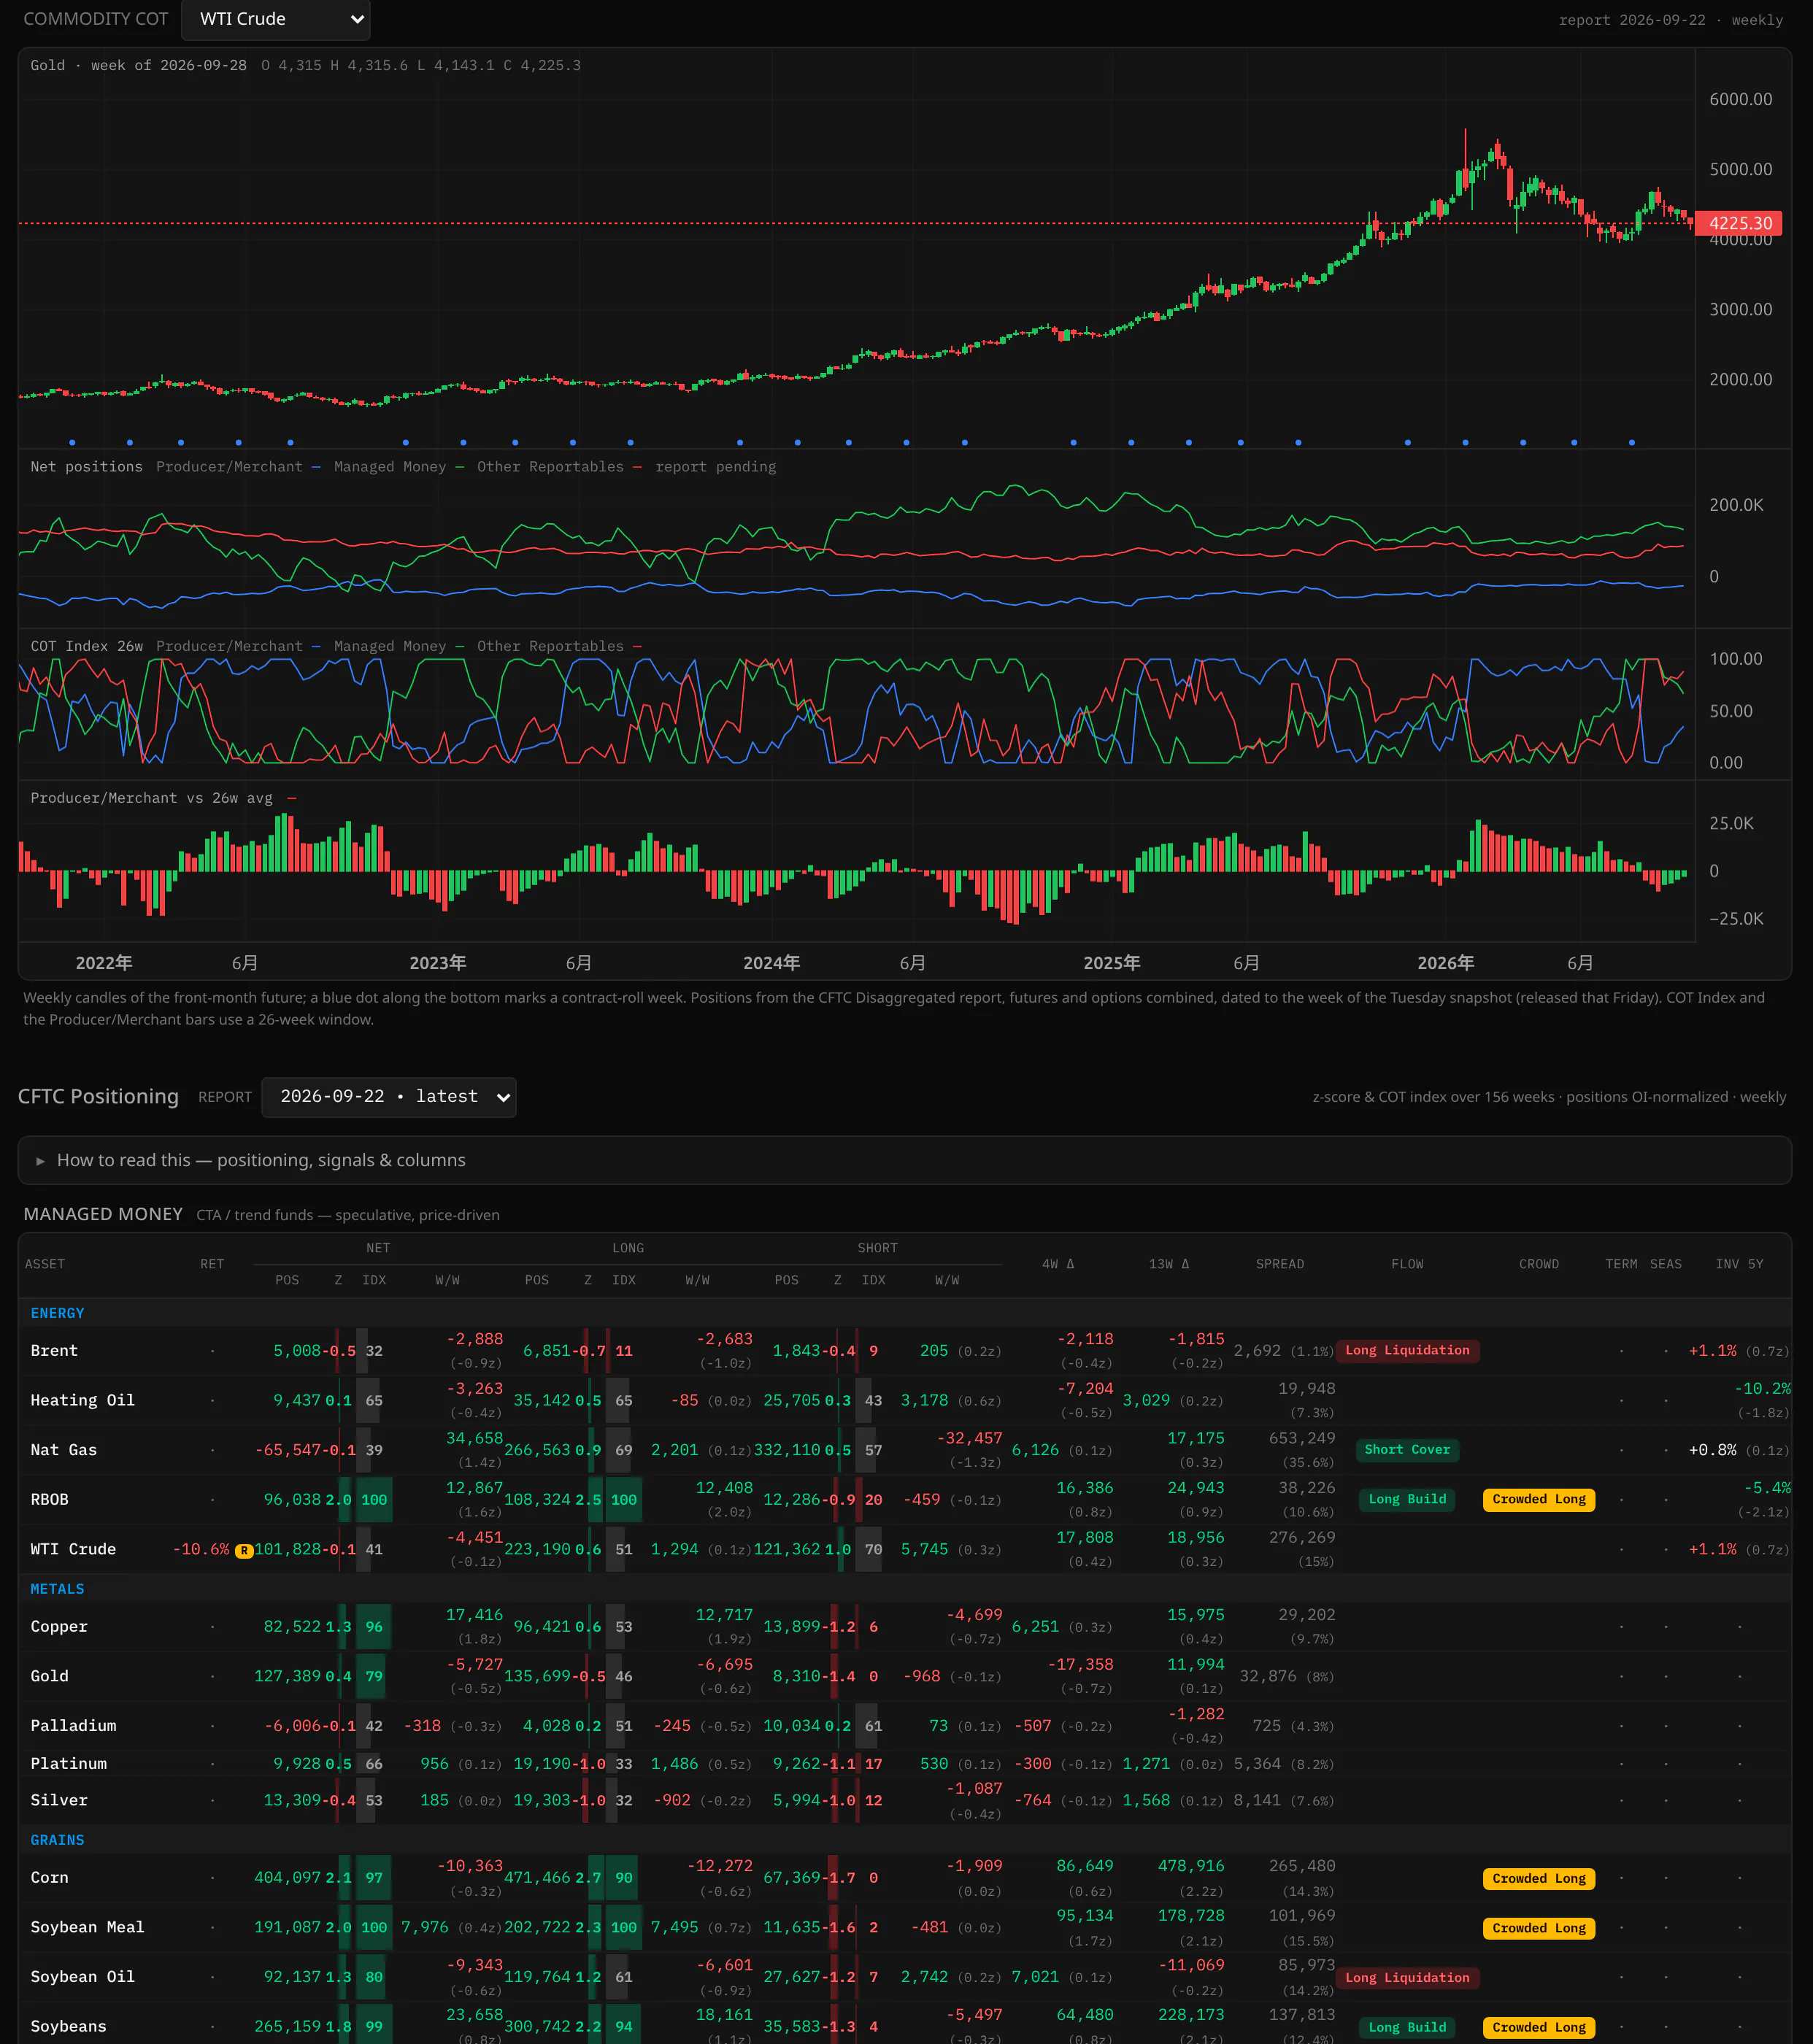Click Other Reportables legend in Net positions pane

(559, 467)
